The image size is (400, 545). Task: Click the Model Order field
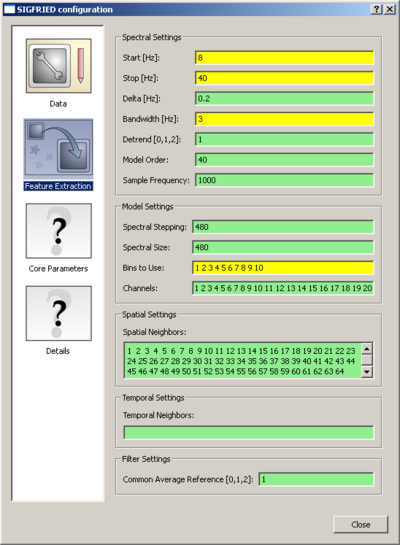(284, 160)
